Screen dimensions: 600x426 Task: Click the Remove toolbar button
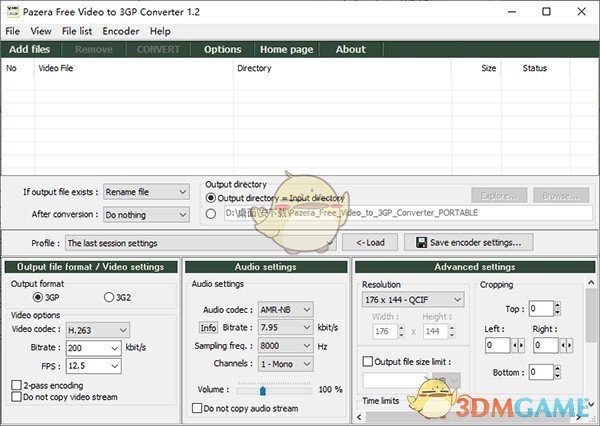[x=94, y=49]
